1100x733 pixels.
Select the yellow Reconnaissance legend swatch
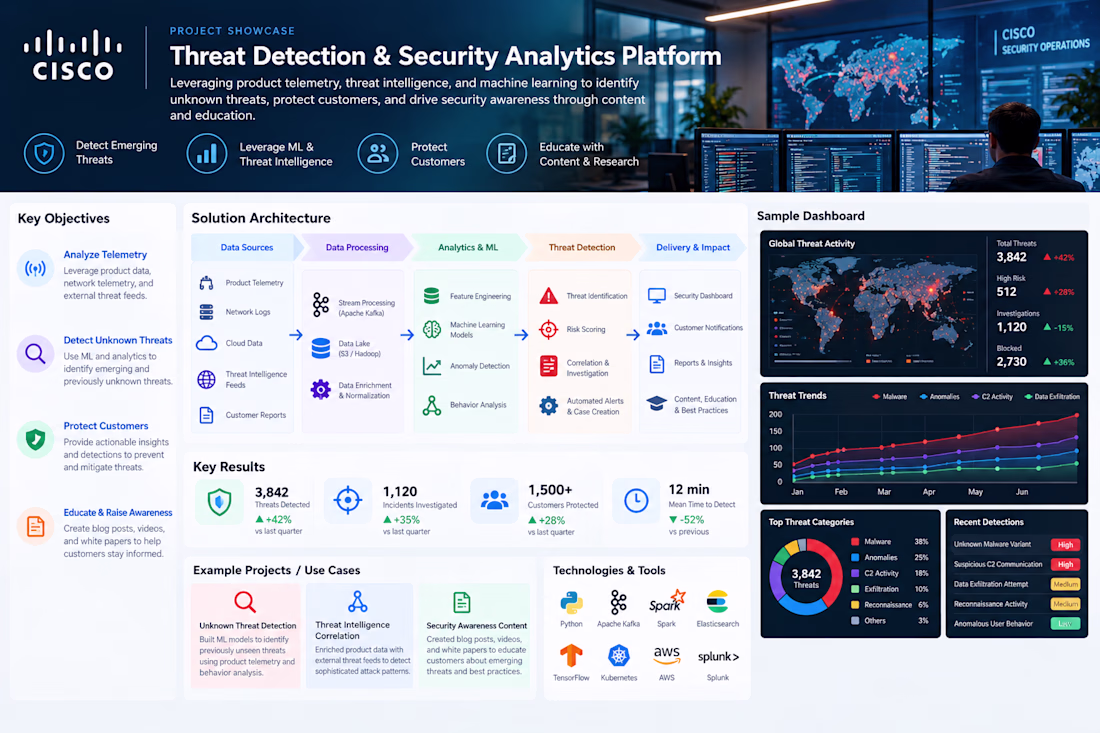(854, 605)
